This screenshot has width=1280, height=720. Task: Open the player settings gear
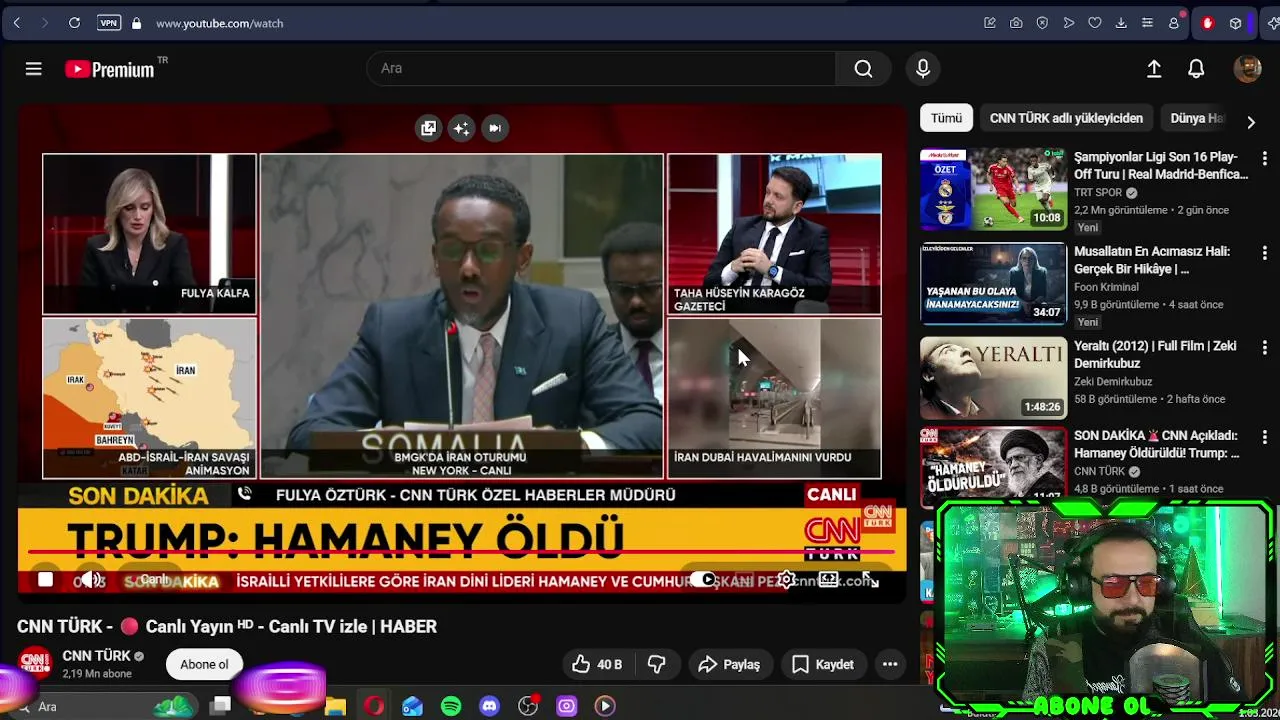tap(787, 579)
